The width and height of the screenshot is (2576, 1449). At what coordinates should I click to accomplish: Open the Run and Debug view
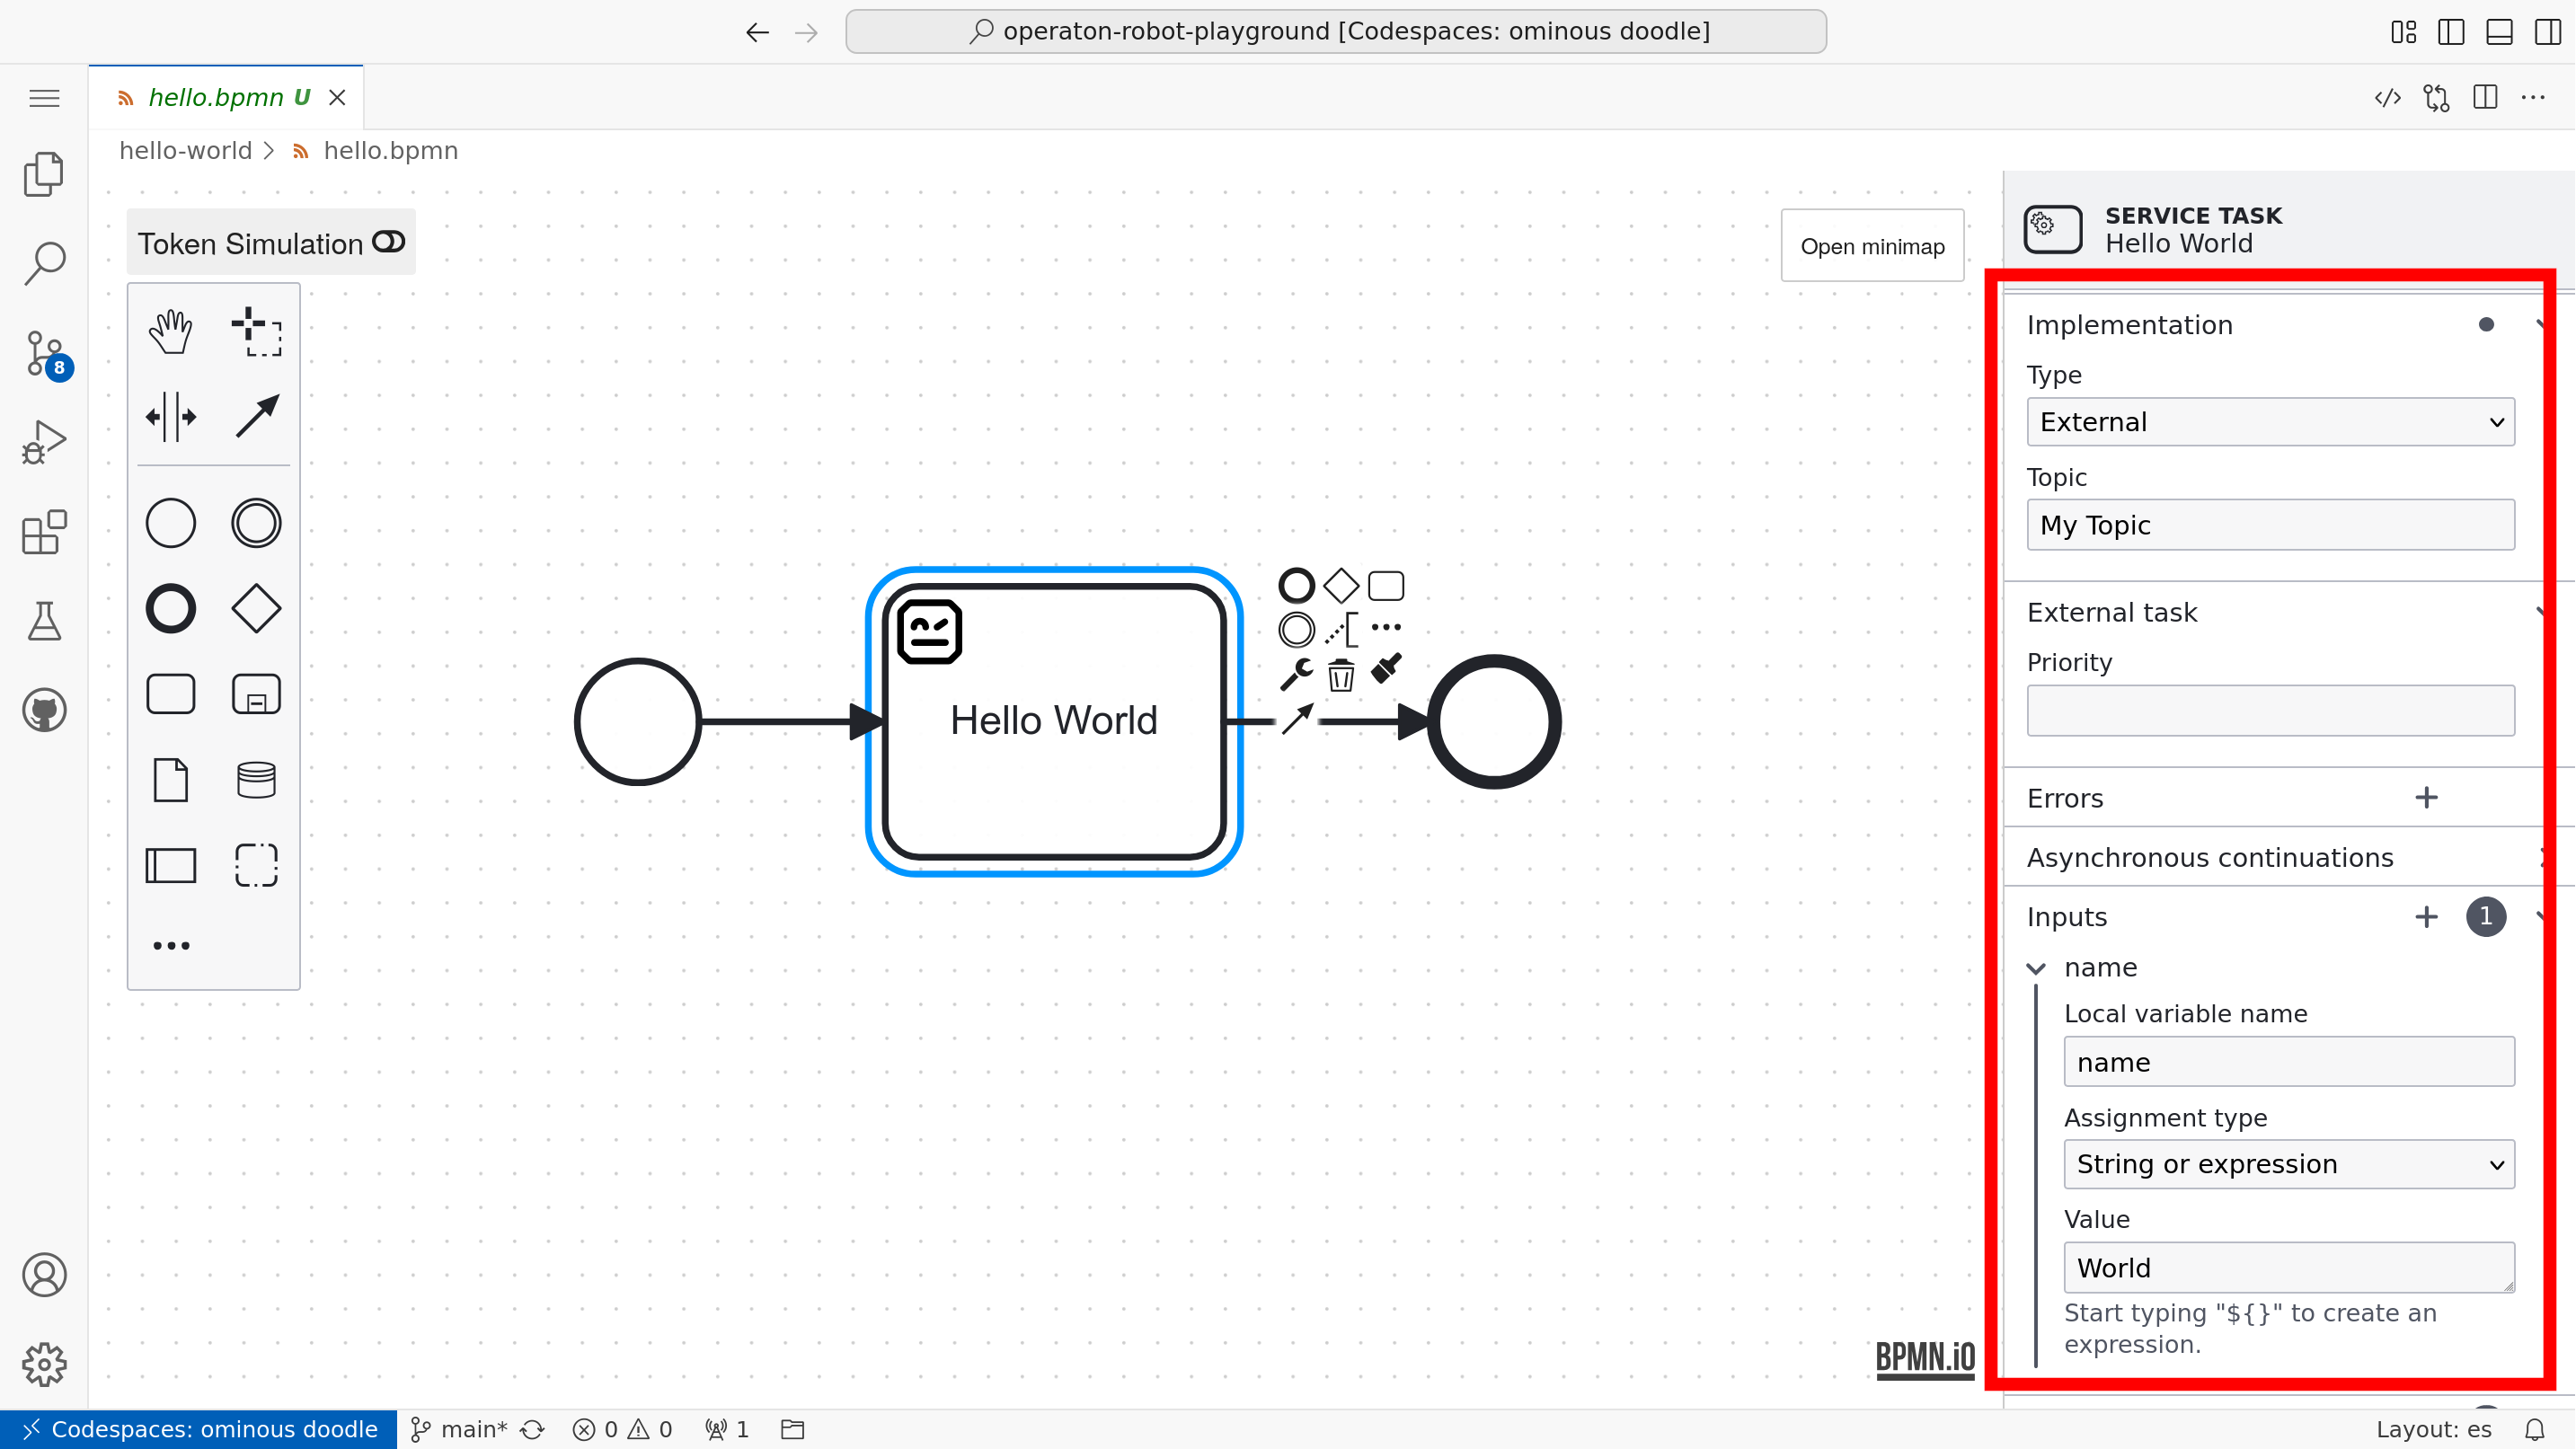(44, 442)
